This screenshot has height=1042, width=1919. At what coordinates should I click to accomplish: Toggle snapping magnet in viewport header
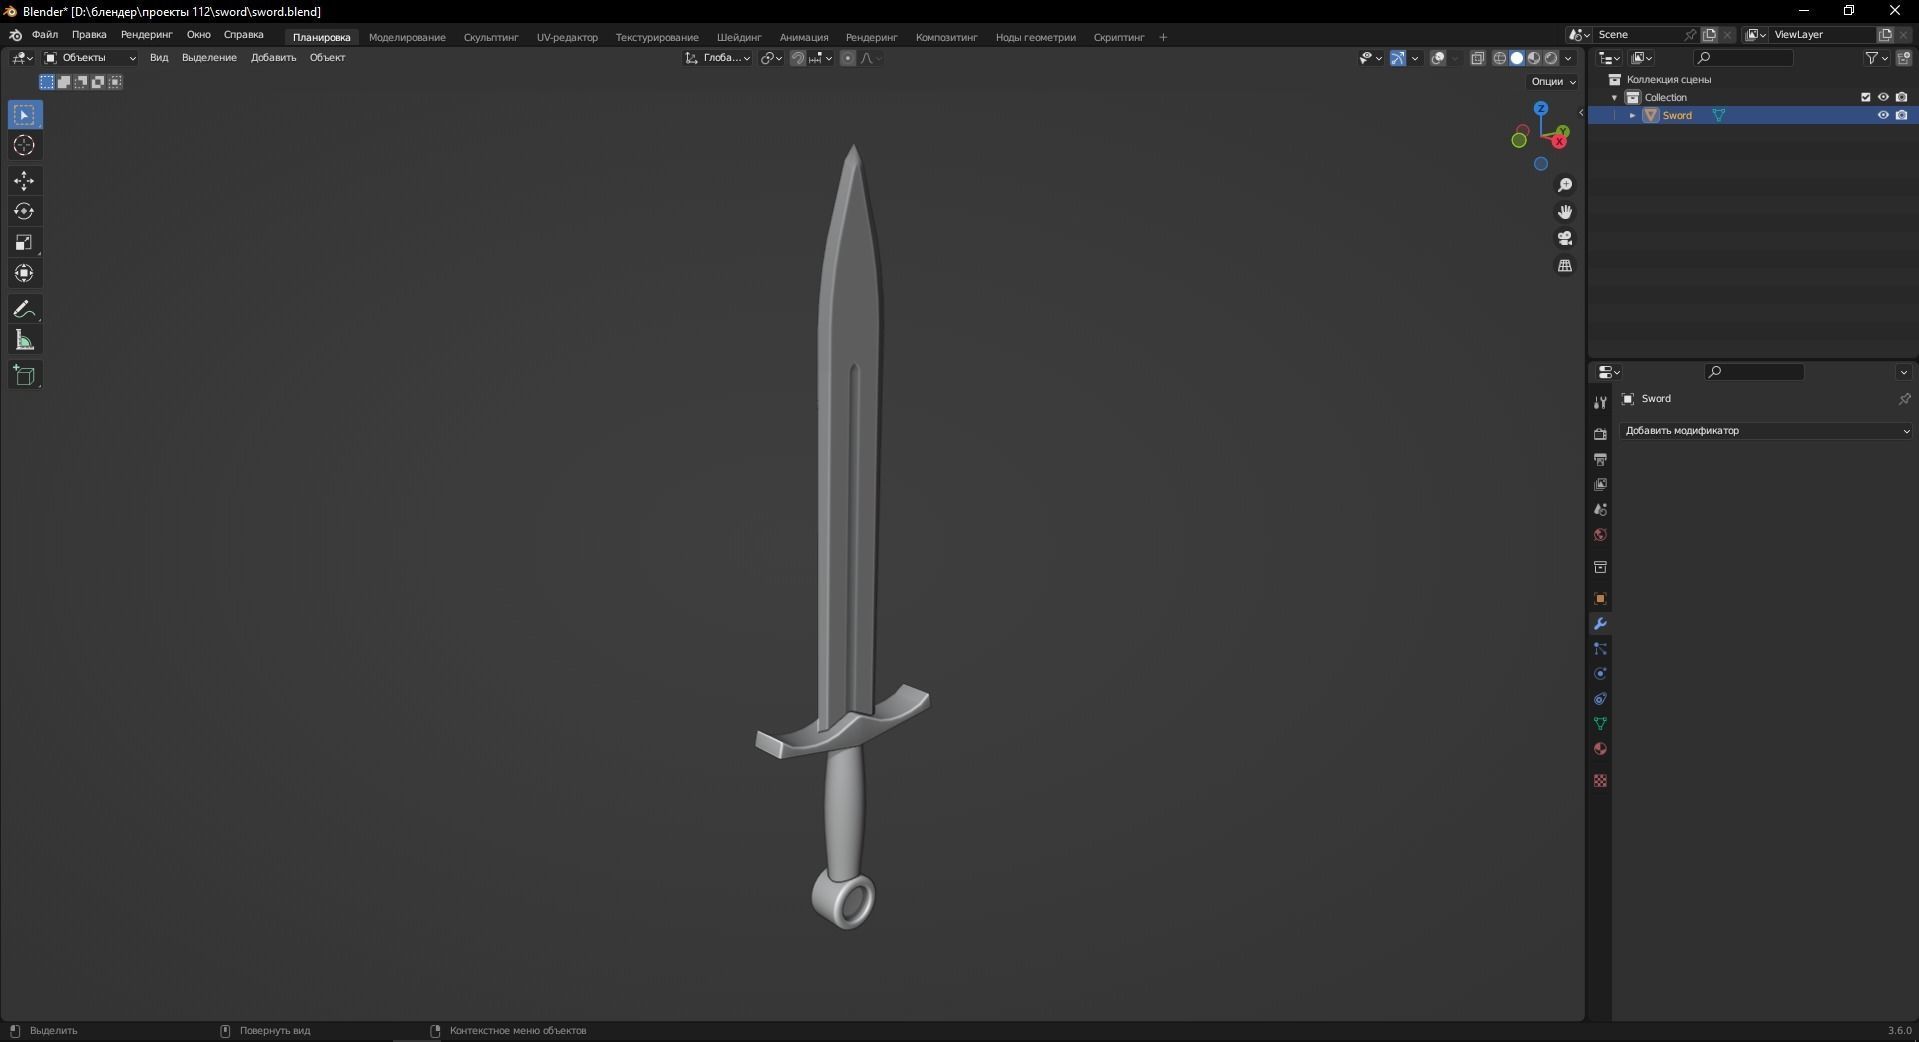tap(798, 58)
